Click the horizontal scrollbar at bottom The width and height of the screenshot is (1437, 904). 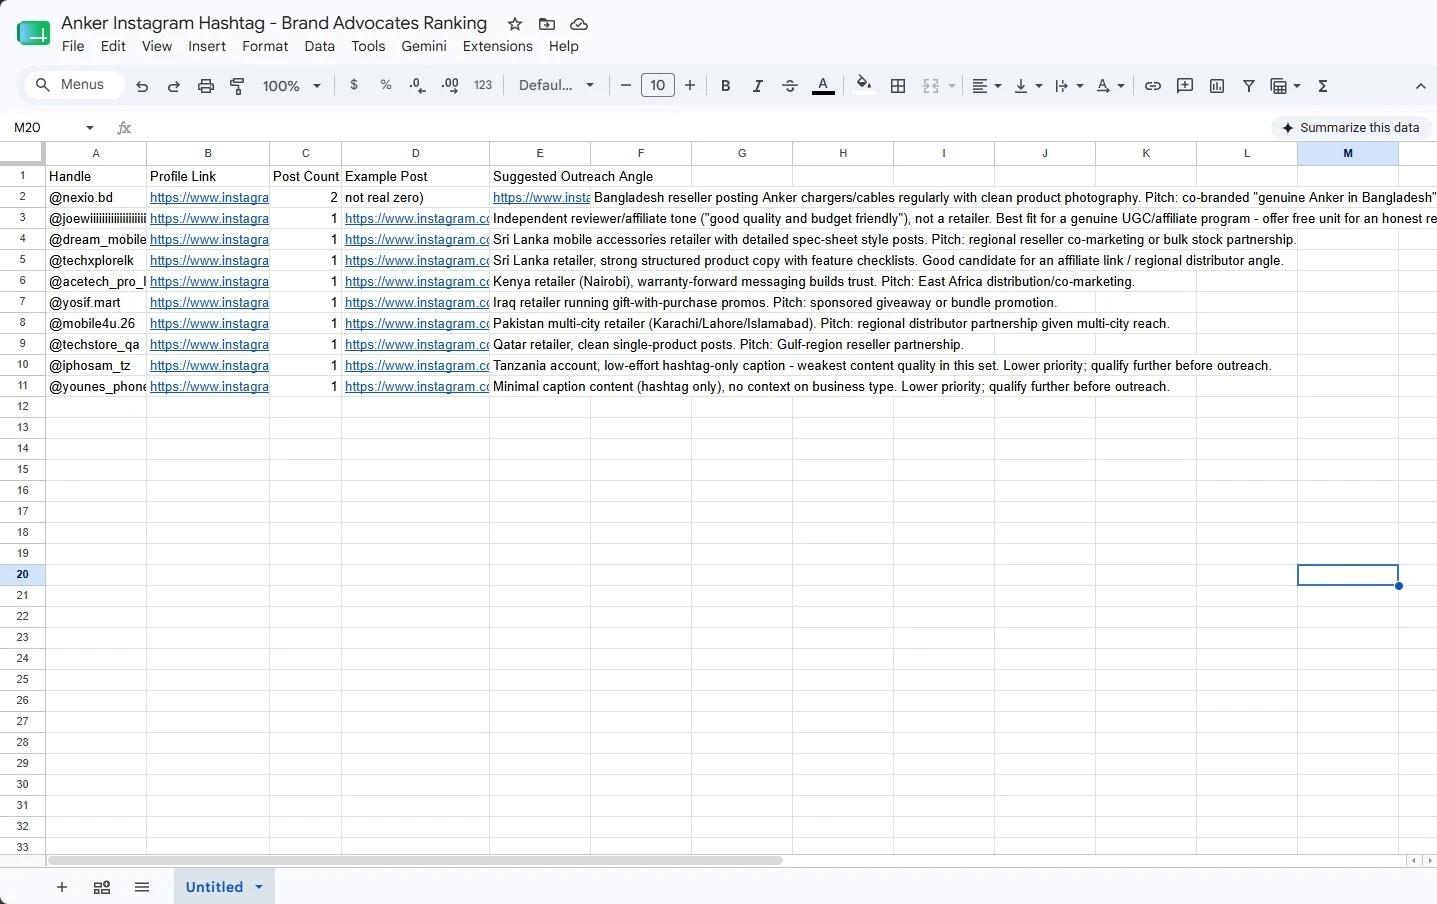coord(415,860)
